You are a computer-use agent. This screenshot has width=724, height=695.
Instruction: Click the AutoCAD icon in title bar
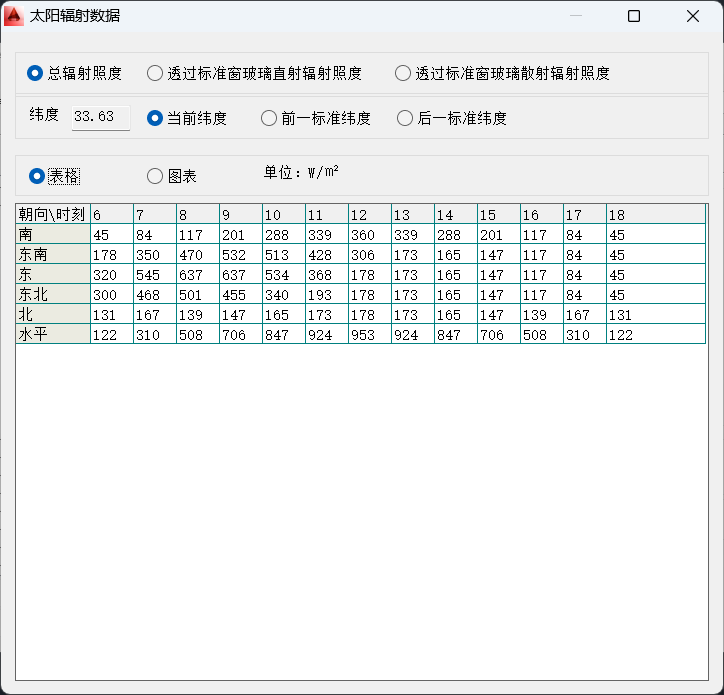coord(15,16)
